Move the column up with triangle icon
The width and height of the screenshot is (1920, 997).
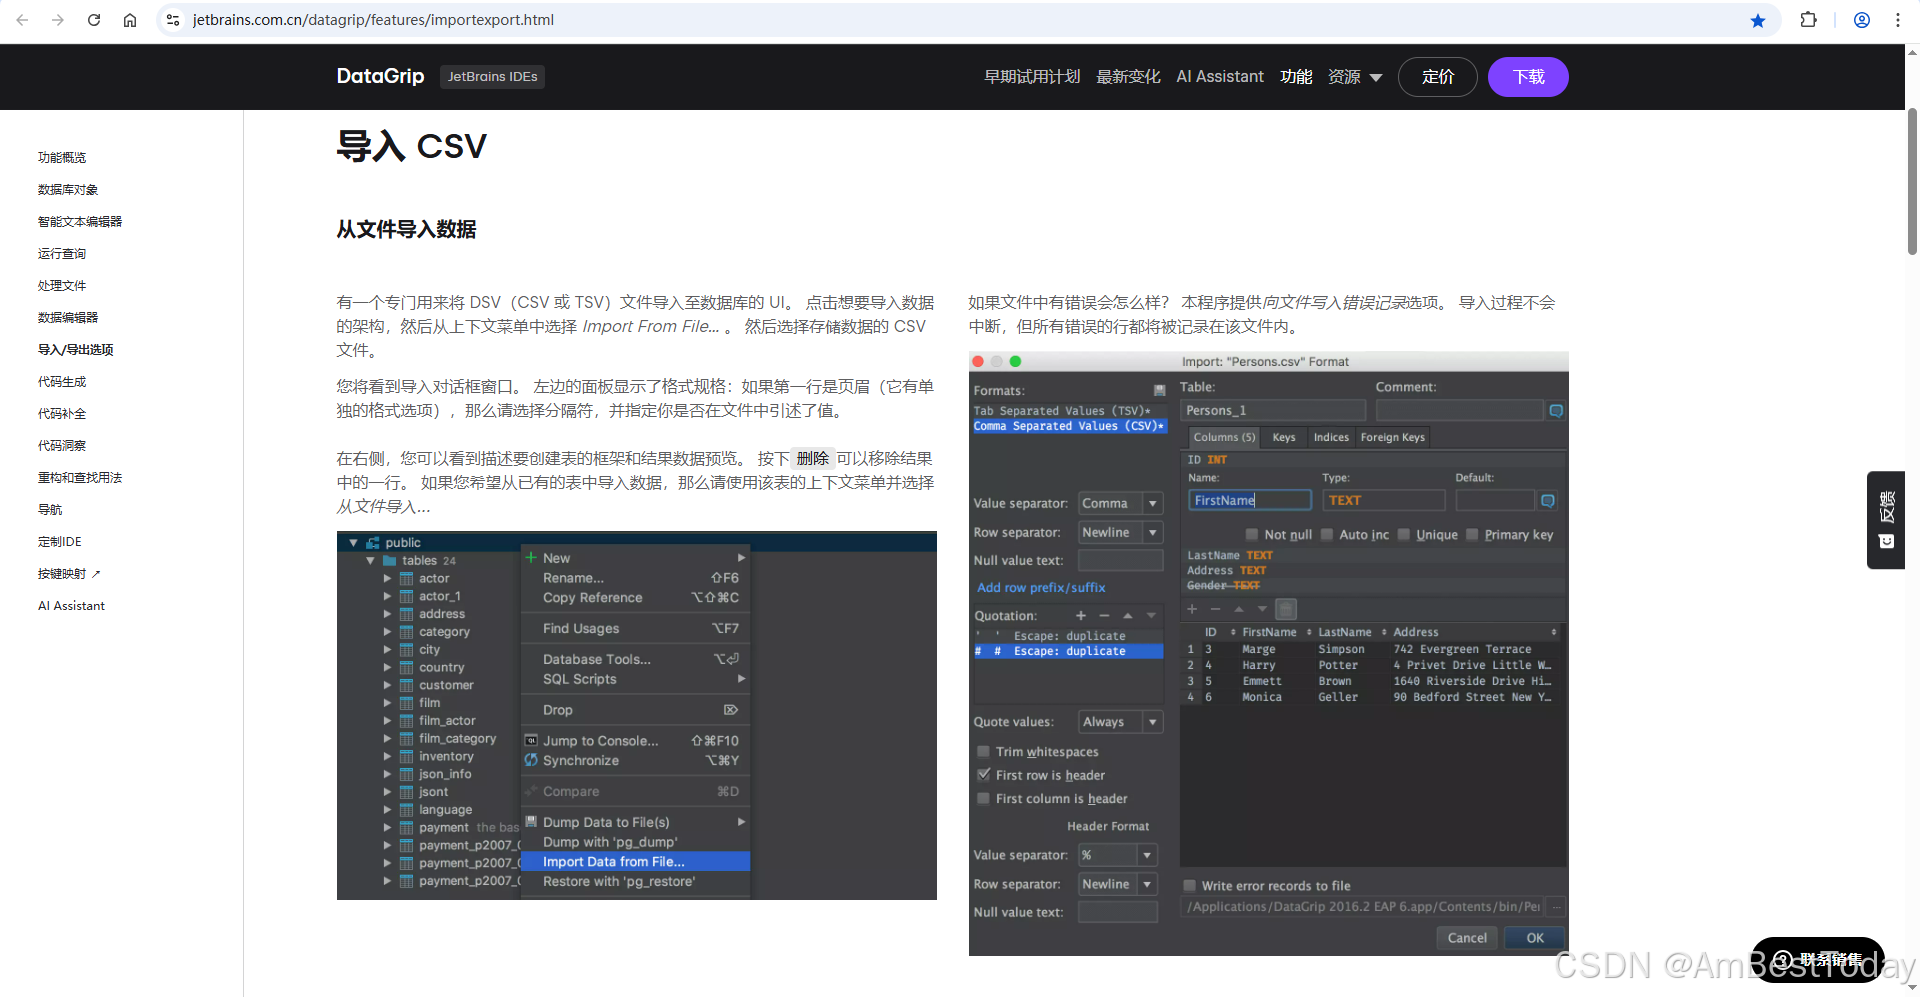coord(1239,609)
